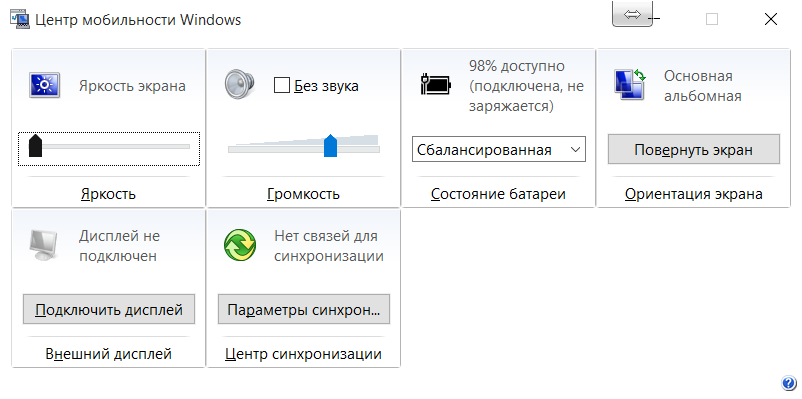Viewport: 802px width, 399px height.
Task: Click the volume speaker icon
Action: (x=239, y=84)
